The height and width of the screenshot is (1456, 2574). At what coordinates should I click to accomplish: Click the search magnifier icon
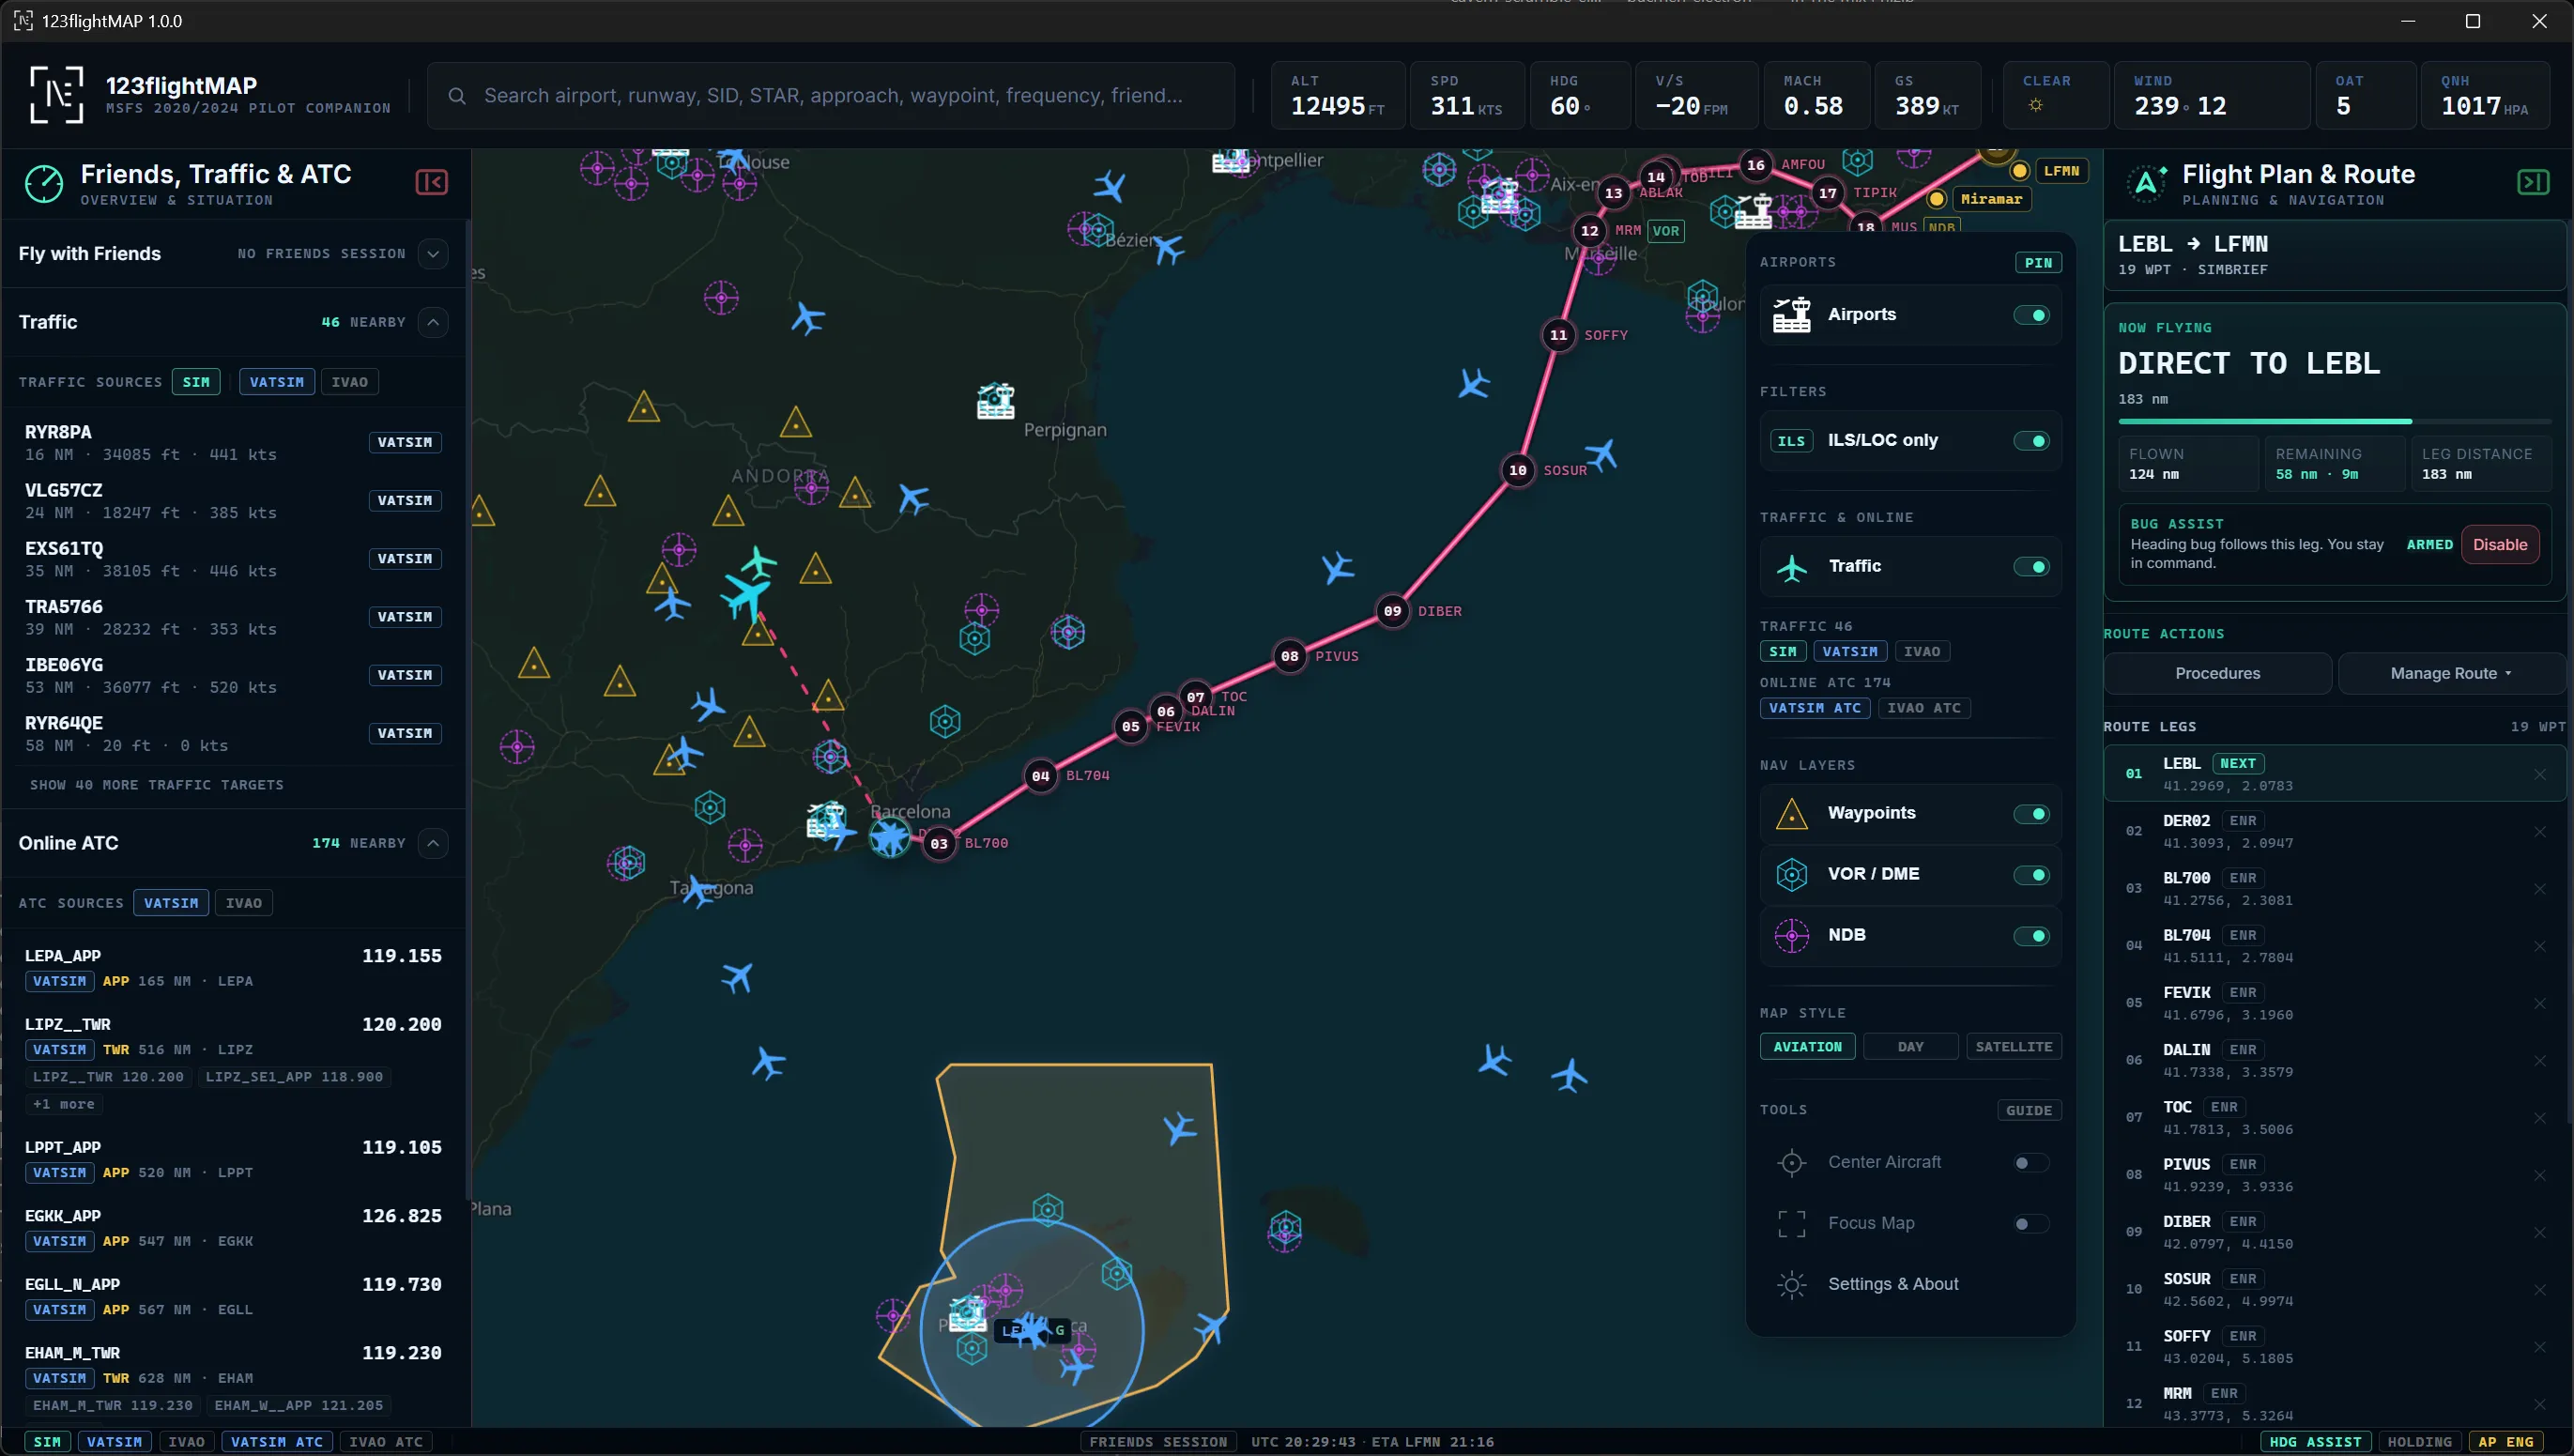(x=457, y=96)
